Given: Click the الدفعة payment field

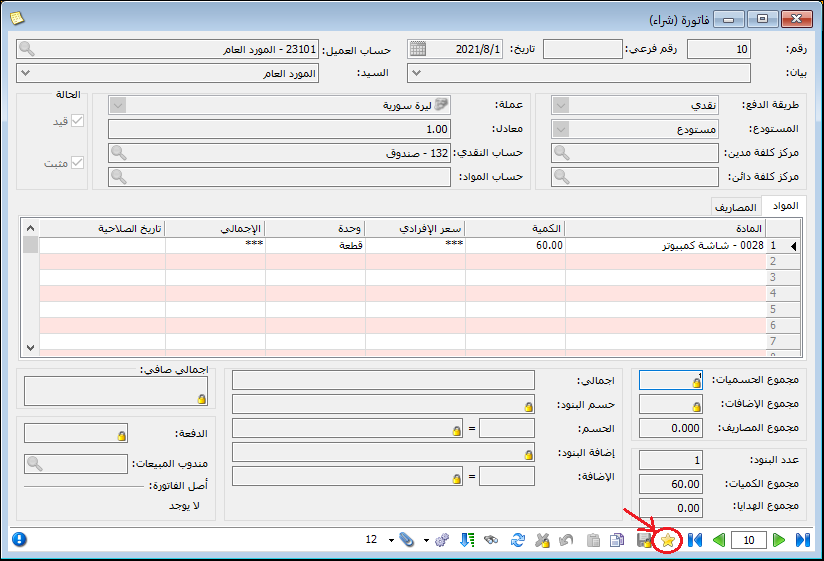Looking at the screenshot, I should tap(76, 434).
